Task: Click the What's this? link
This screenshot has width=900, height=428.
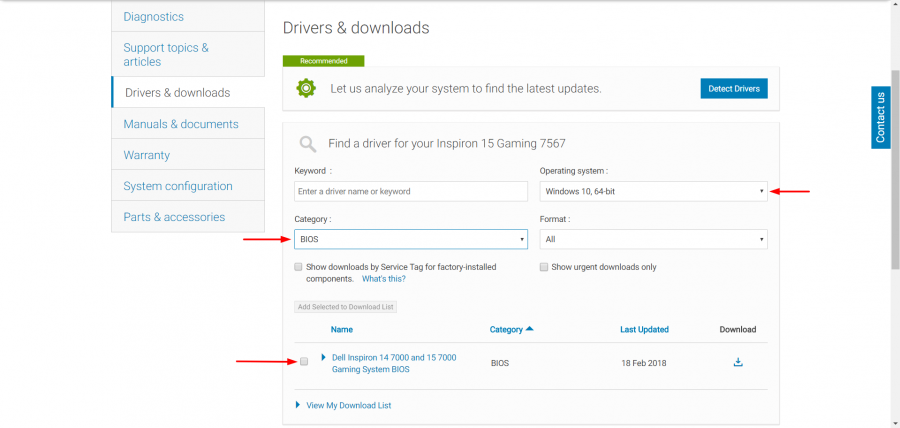Action: pyautogui.click(x=384, y=279)
